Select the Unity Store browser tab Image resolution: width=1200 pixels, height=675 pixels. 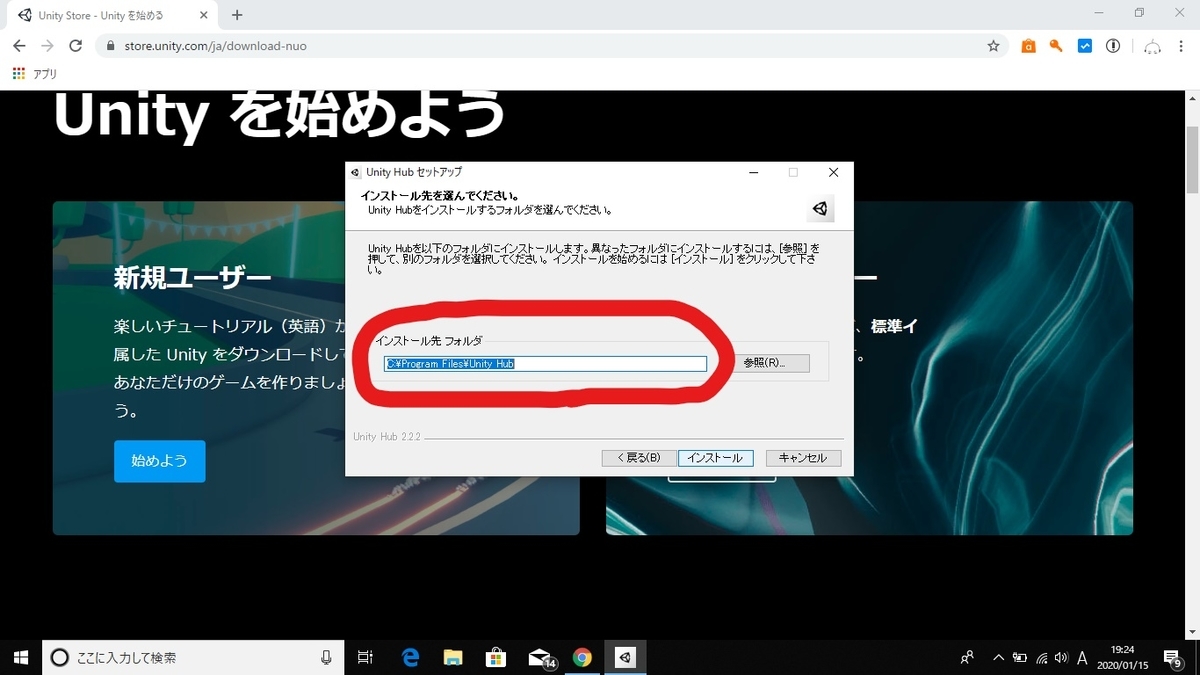click(112, 16)
